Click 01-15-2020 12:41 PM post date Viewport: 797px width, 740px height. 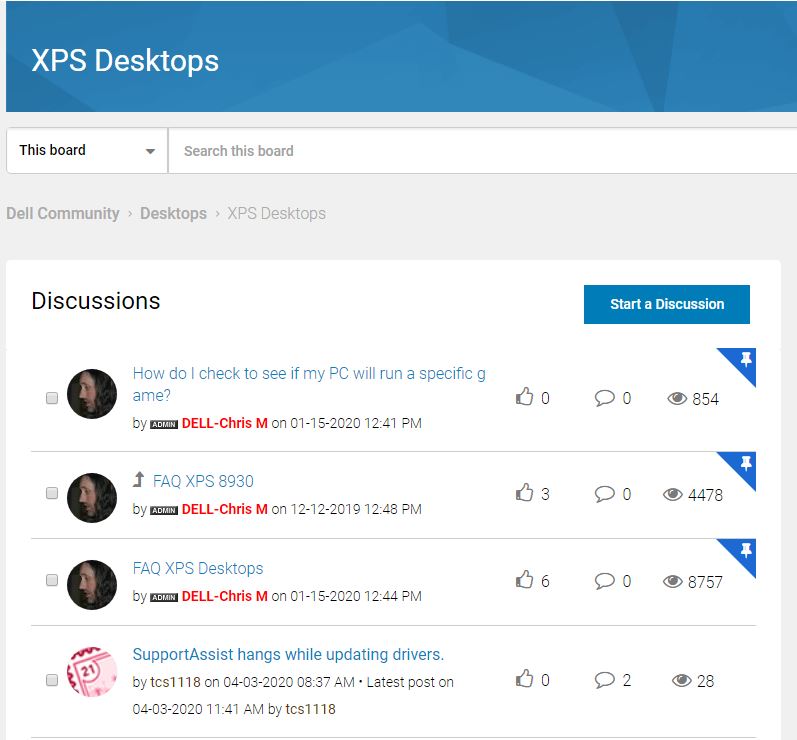[356, 423]
